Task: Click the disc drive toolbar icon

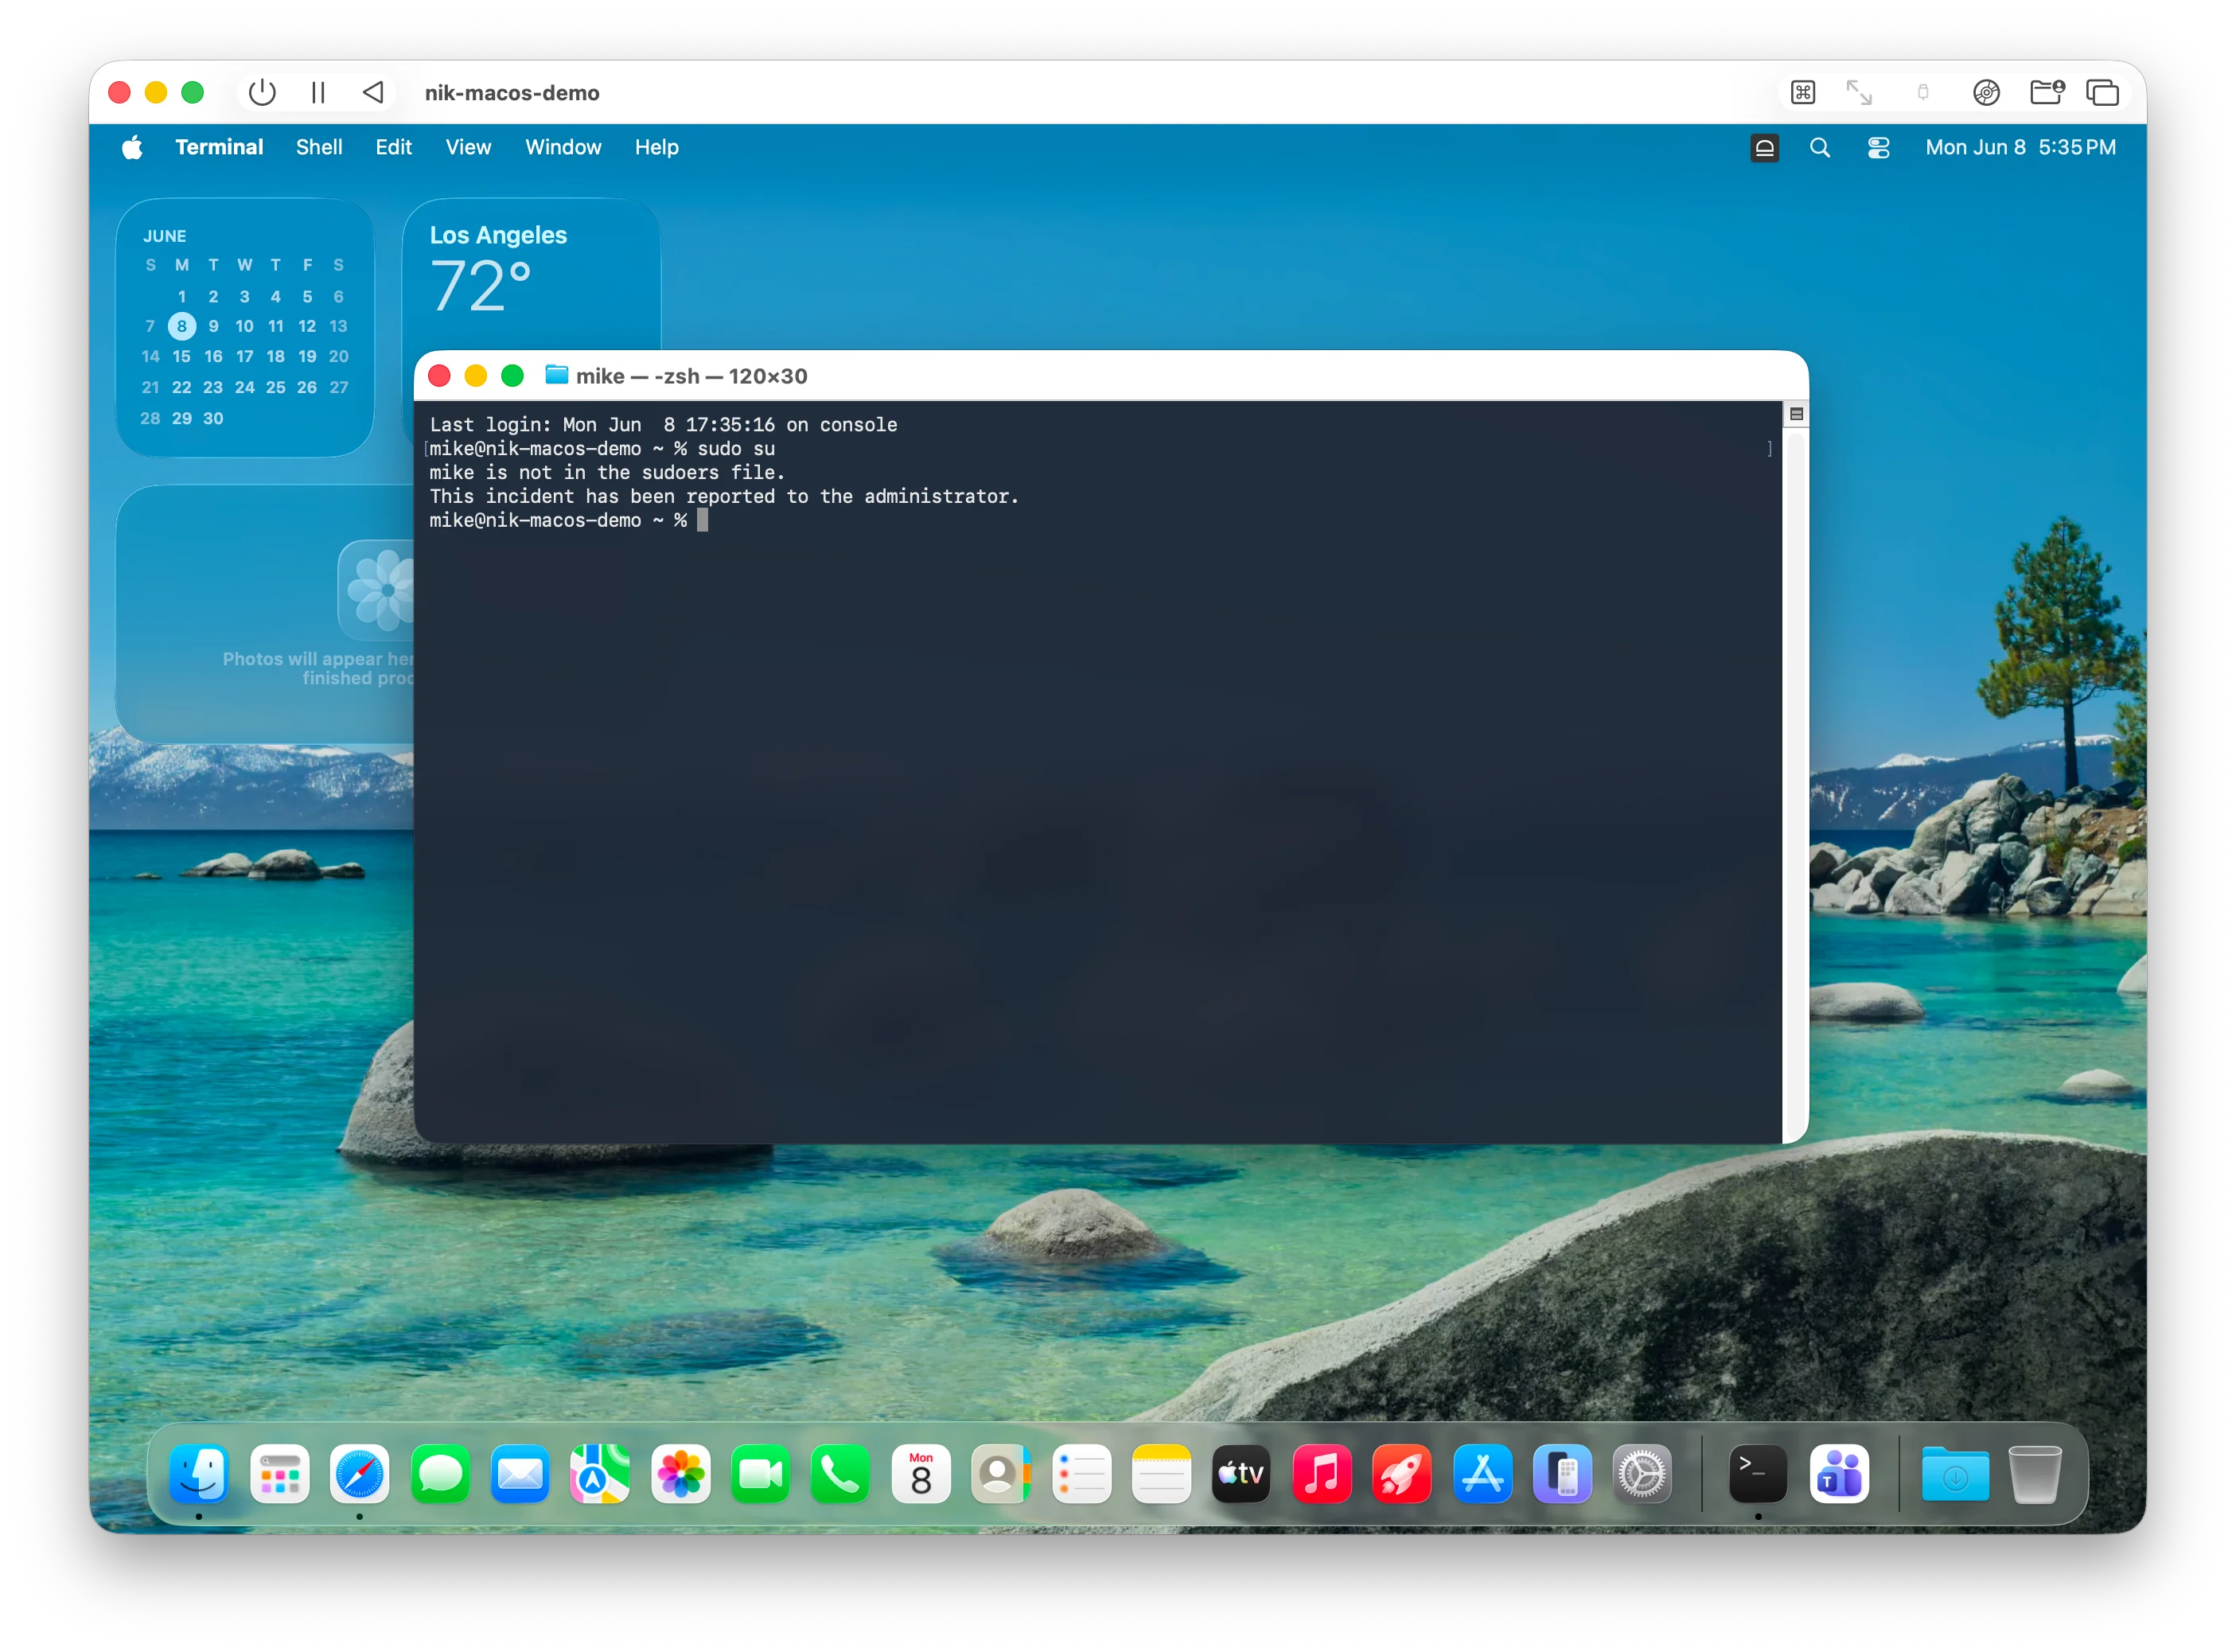Action: pos(1987,93)
